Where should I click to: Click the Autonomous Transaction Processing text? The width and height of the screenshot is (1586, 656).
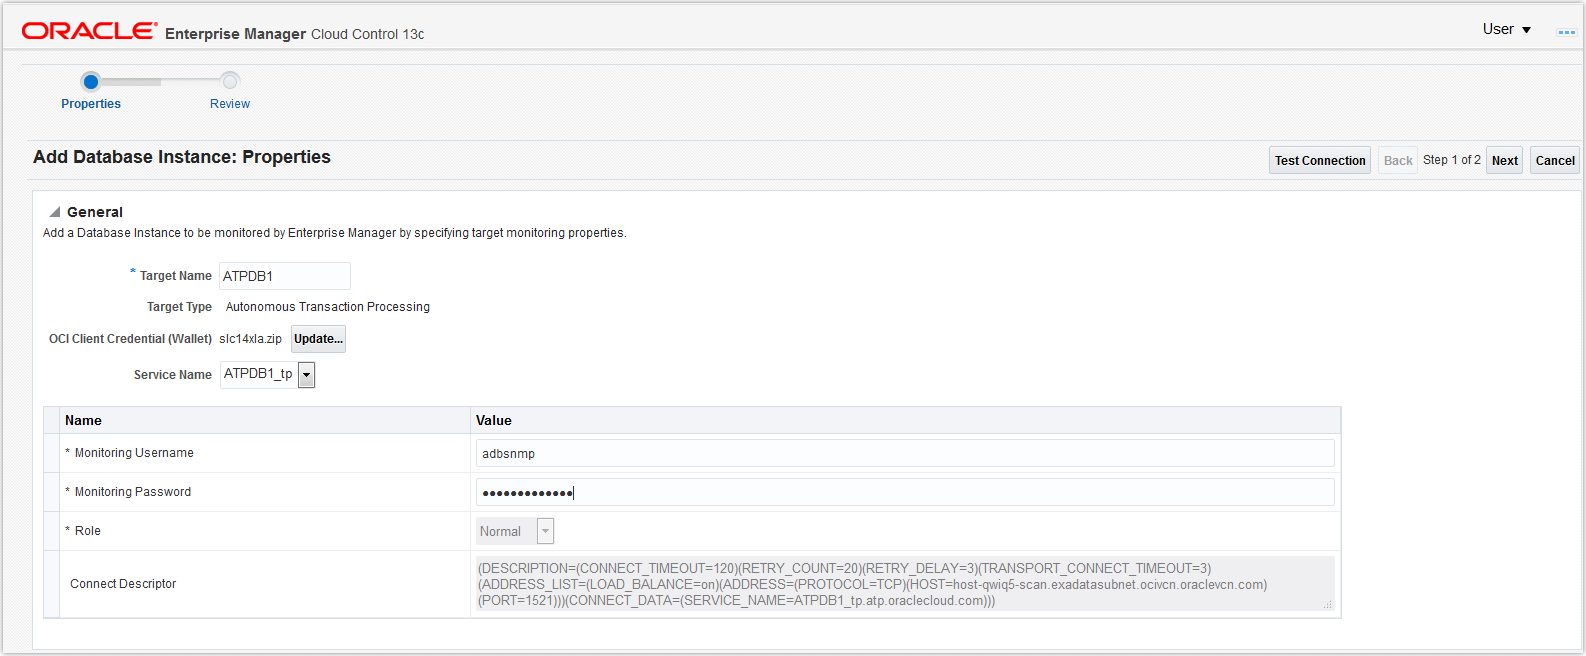[x=328, y=307]
